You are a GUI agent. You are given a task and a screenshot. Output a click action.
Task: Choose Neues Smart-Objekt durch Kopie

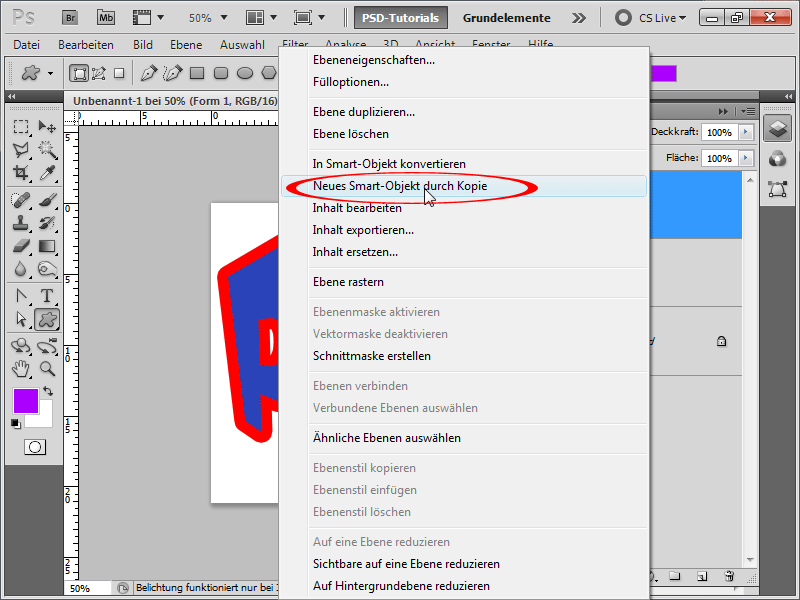click(x=464, y=186)
